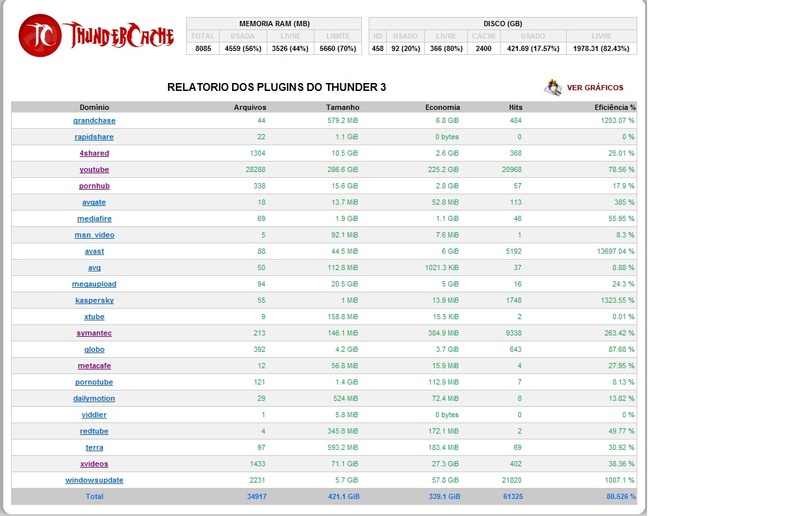The width and height of the screenshot is (800, 516).
Task: Select the RAM limit value 5660 (70%)
Action: click(338, 48)
